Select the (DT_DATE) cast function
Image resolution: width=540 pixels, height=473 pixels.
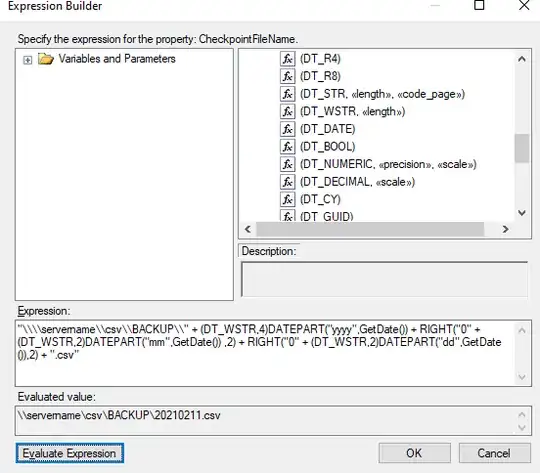point(328,129)
